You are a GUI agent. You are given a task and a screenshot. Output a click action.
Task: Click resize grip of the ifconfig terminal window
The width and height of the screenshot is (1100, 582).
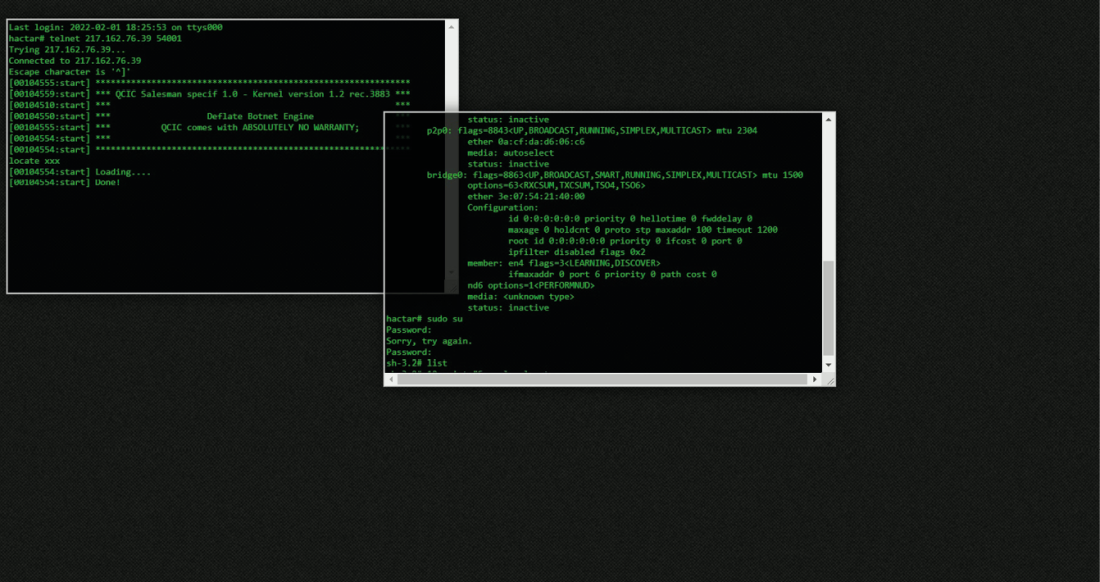pos(829,380)
